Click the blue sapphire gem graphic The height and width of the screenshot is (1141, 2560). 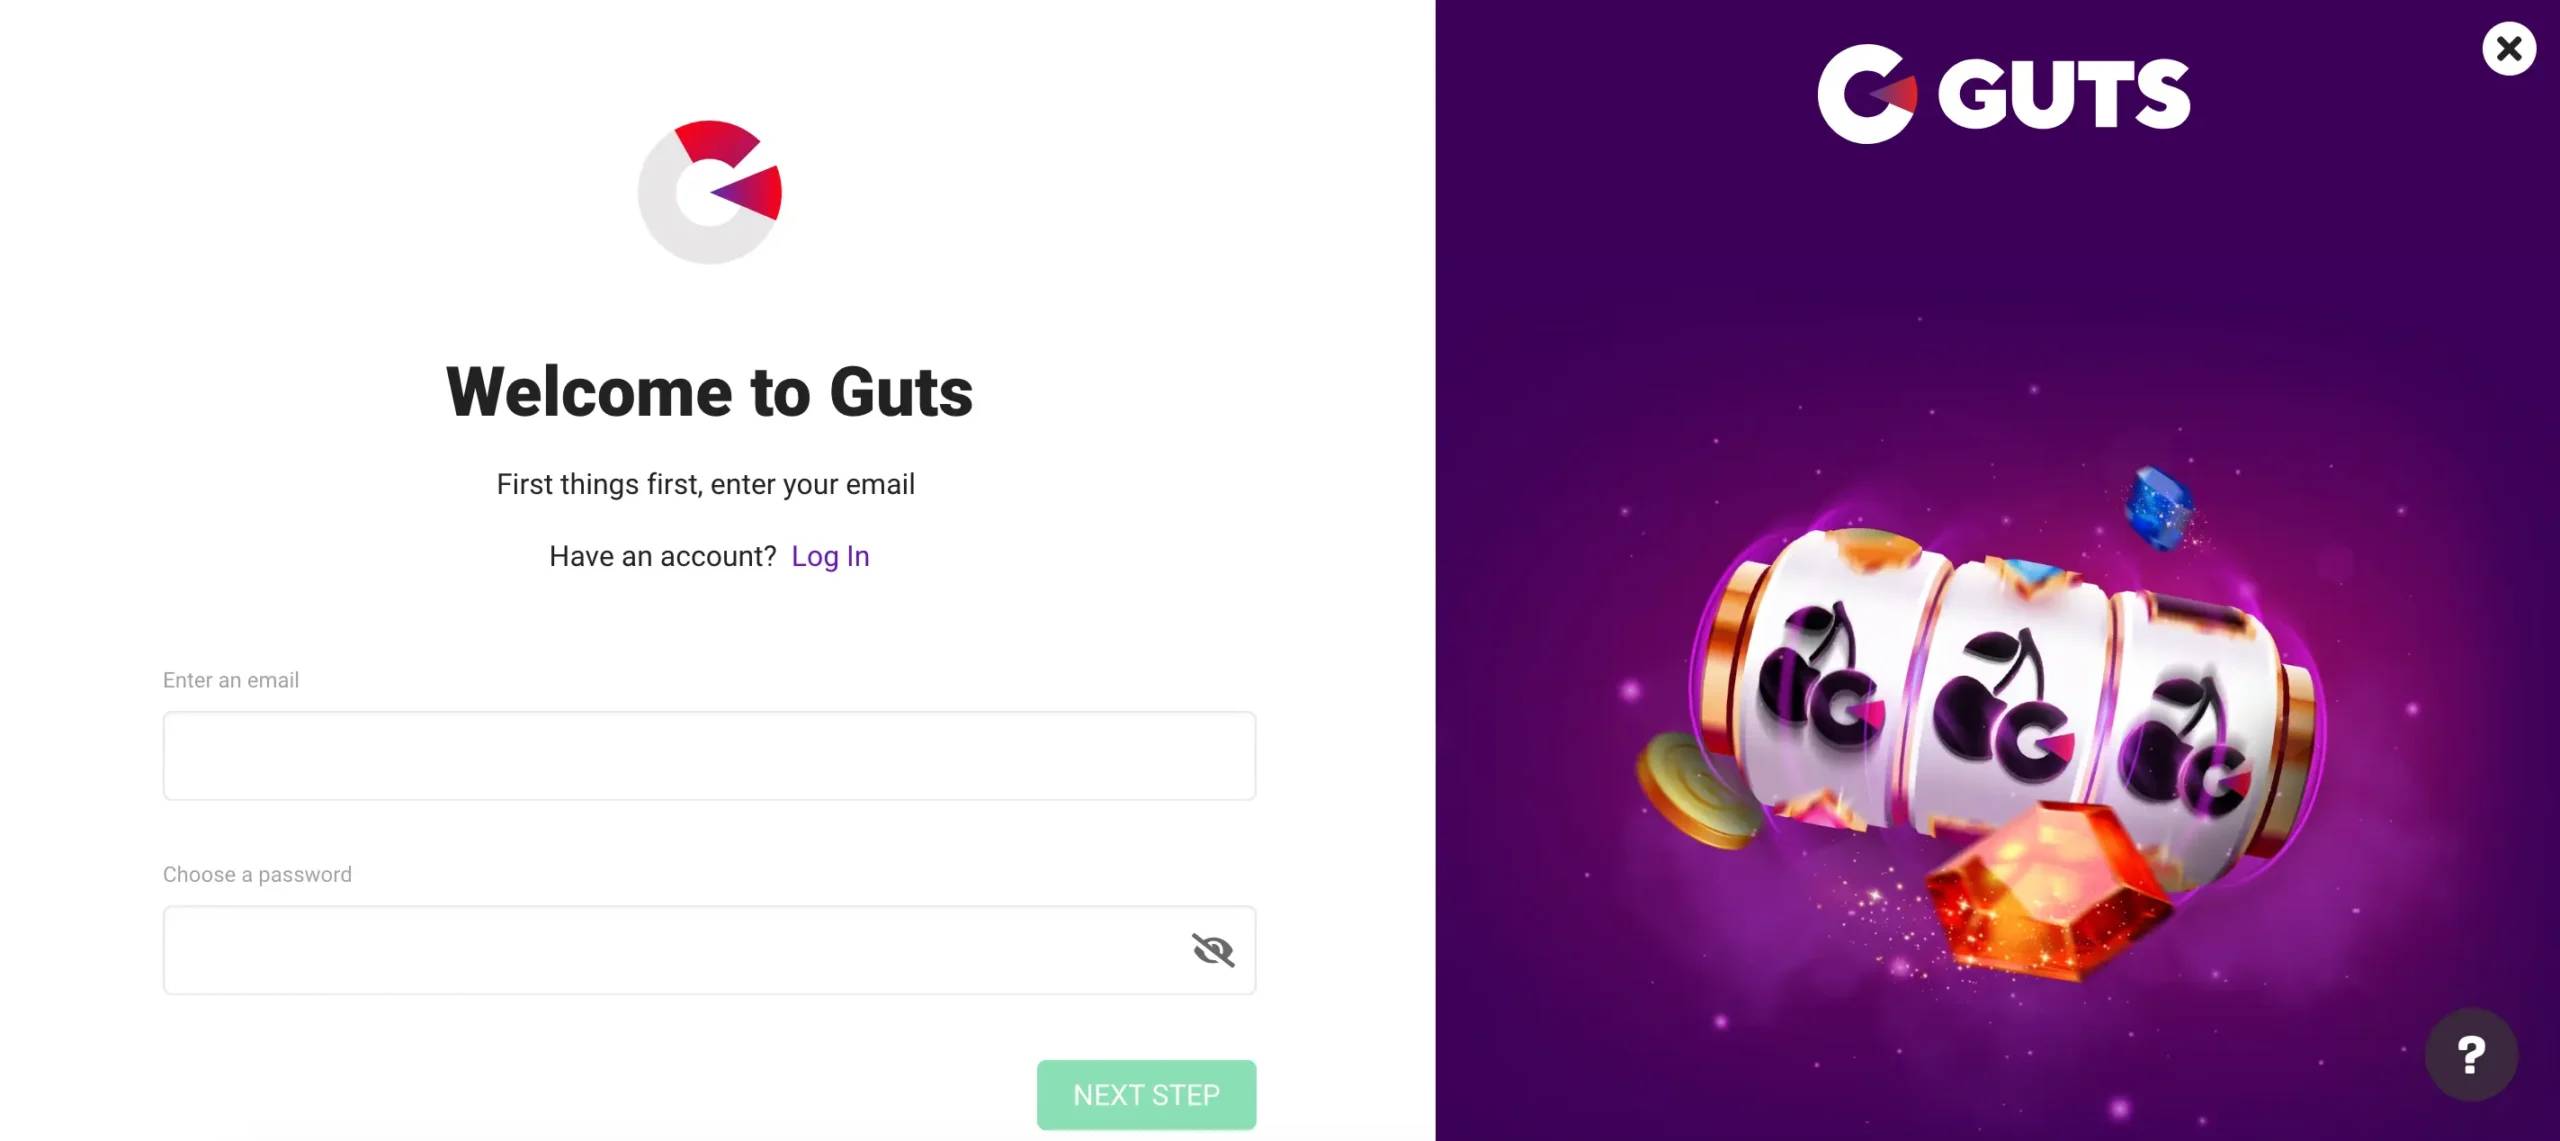2159,509
